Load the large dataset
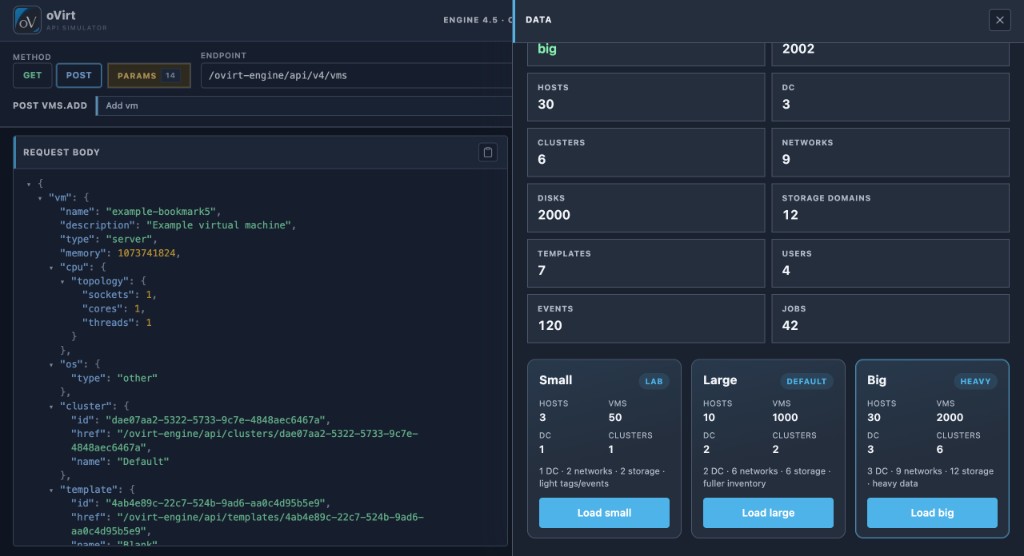This screenshot has width=1024, height=556. [x=768, y=513]
